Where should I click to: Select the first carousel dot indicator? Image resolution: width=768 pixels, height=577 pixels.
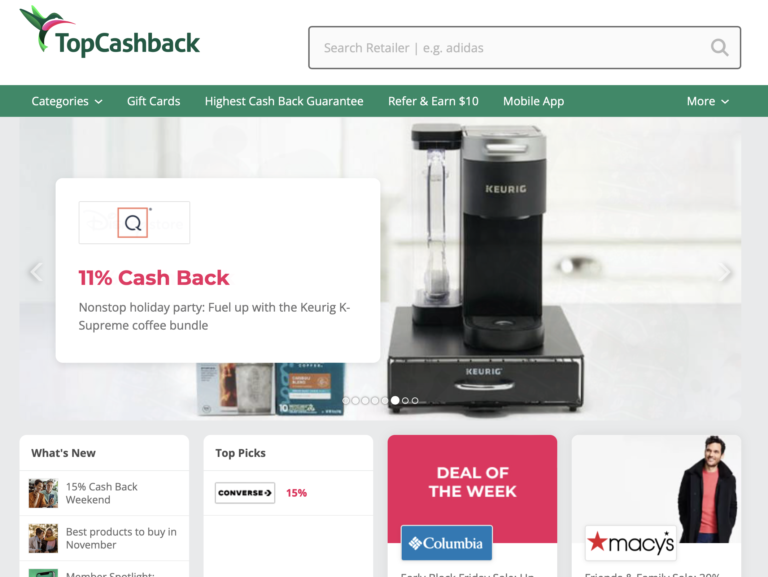coord(346,401)
